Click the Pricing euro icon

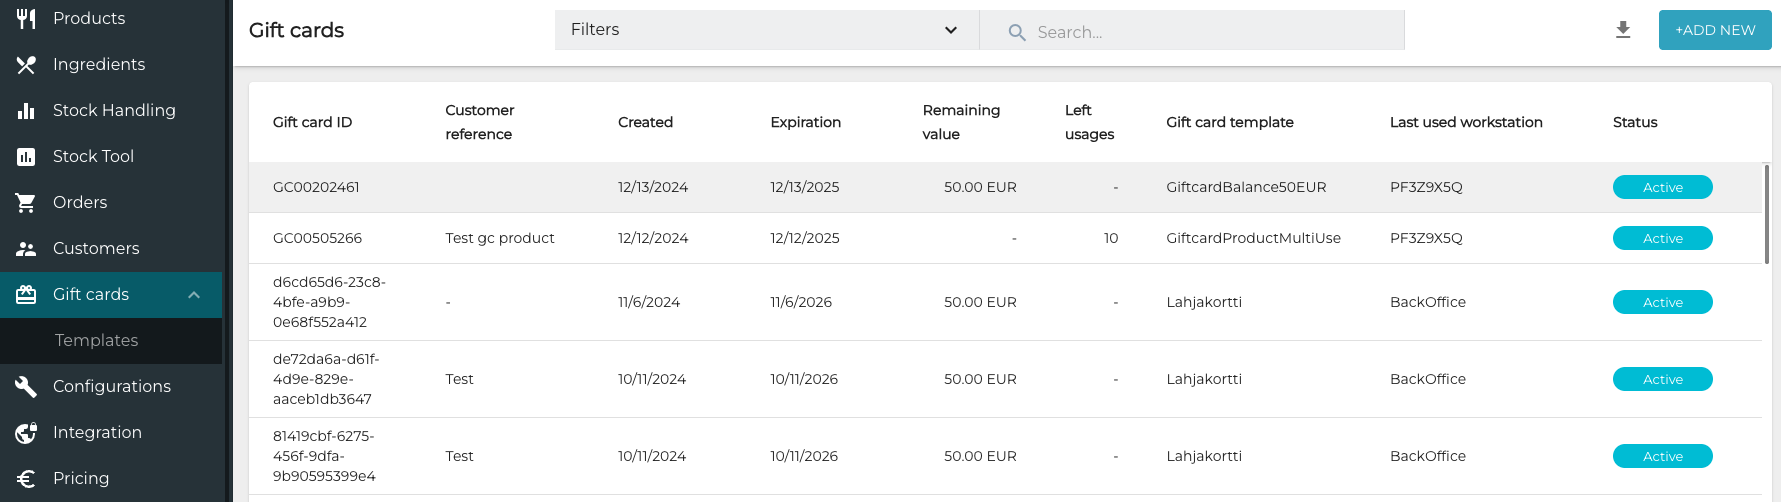[26, 478]
